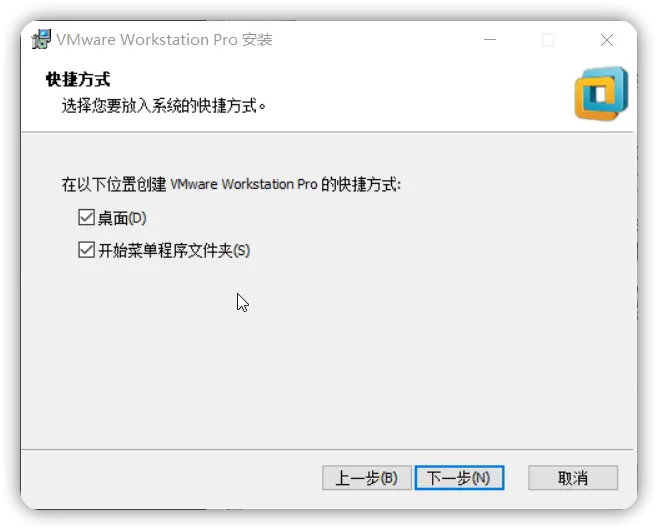Click the 下一步(N) button
This screenshot has height=530, width=658.
click(x=459, y=478)
